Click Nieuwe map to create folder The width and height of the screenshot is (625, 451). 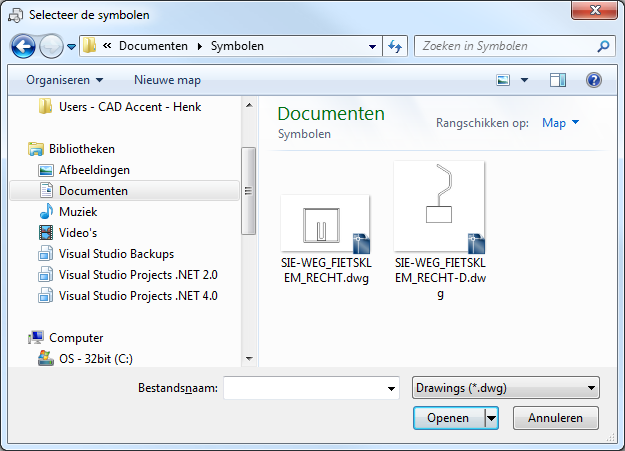click(x=167, y=79)
